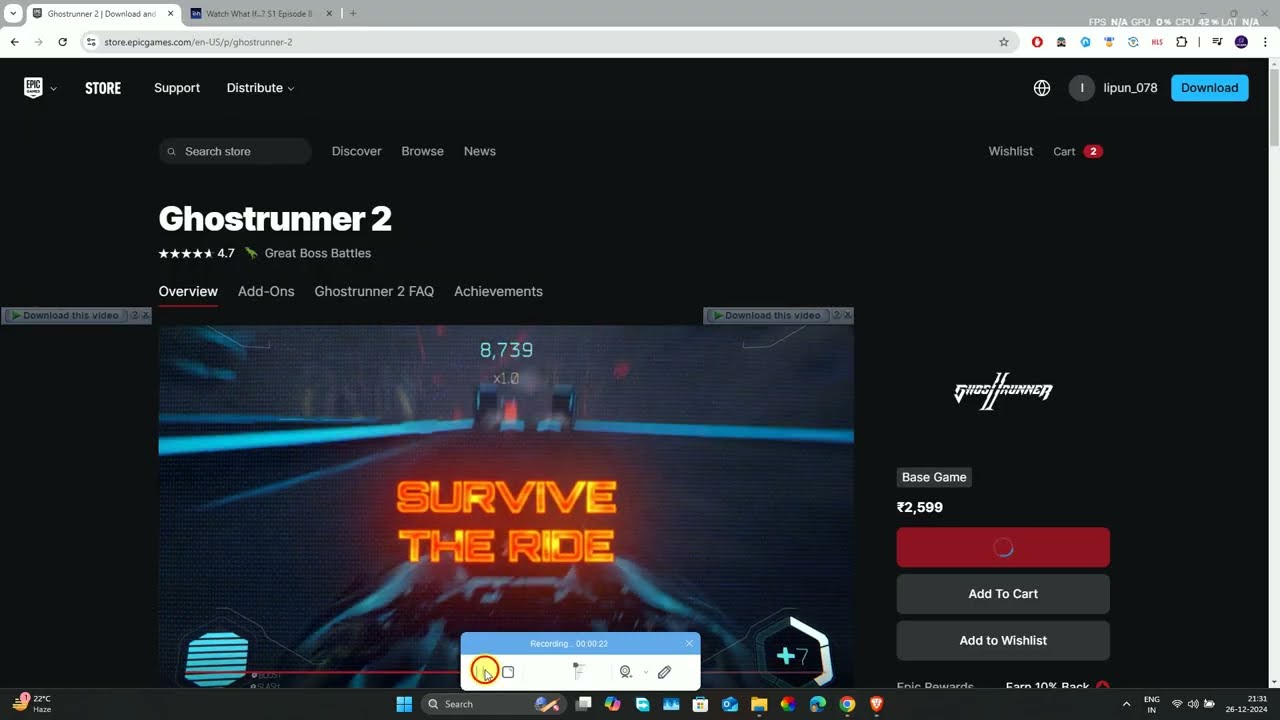This screenshot has height=720, width=1280.
Task: Open a new browser tab
Action: 353,14
